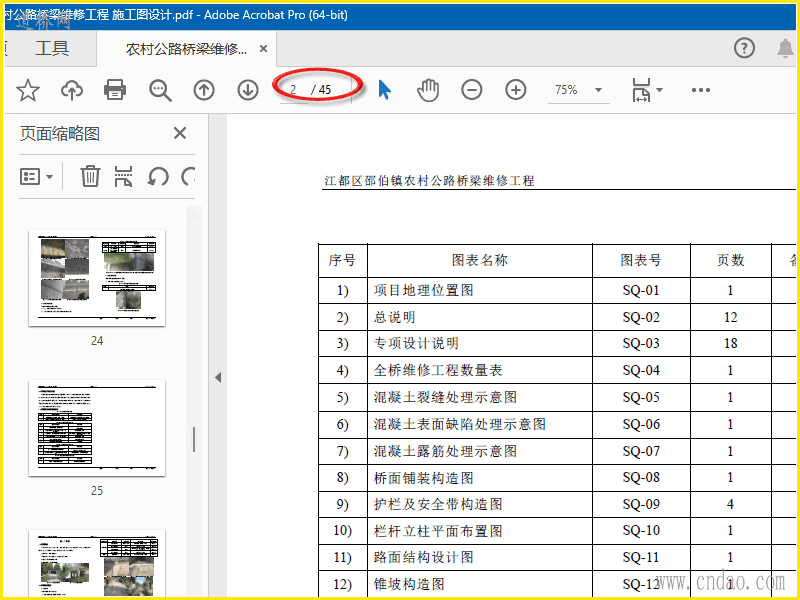Viewport: 800px width, 600px height.
Task: Activate the selection arrow tool
Action: [x=385, y=90]
